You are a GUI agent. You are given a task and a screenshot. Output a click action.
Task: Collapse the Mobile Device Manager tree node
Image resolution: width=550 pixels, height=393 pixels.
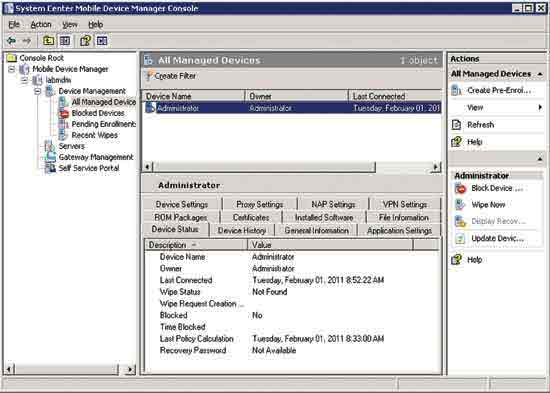(12, 69)
